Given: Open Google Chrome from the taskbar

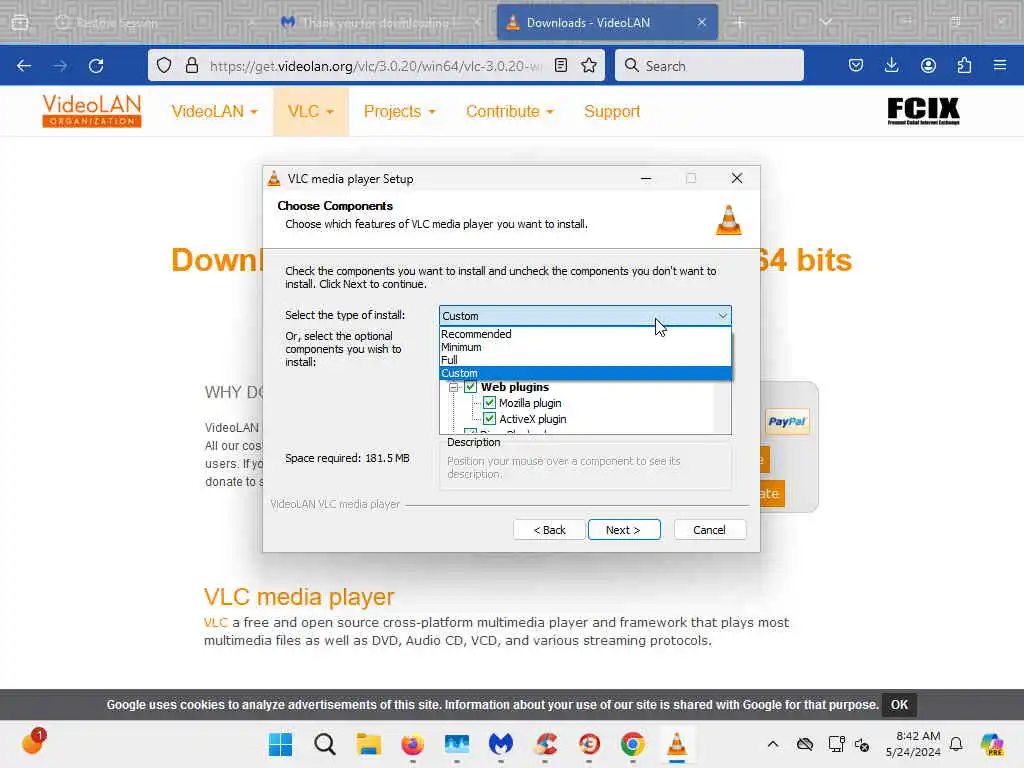Looking at the screenshot, I should pos(632,744).
